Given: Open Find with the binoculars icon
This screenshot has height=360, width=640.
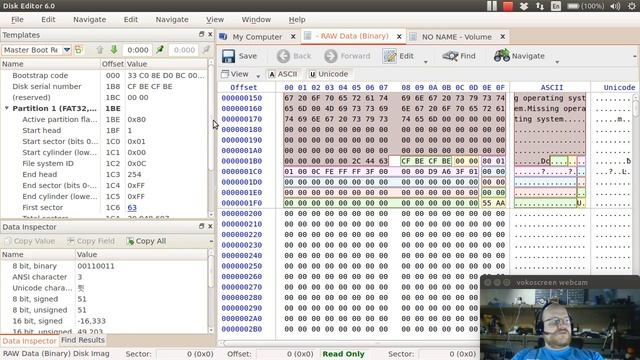Looking at the screenshot, I should (x=450, y=56).
